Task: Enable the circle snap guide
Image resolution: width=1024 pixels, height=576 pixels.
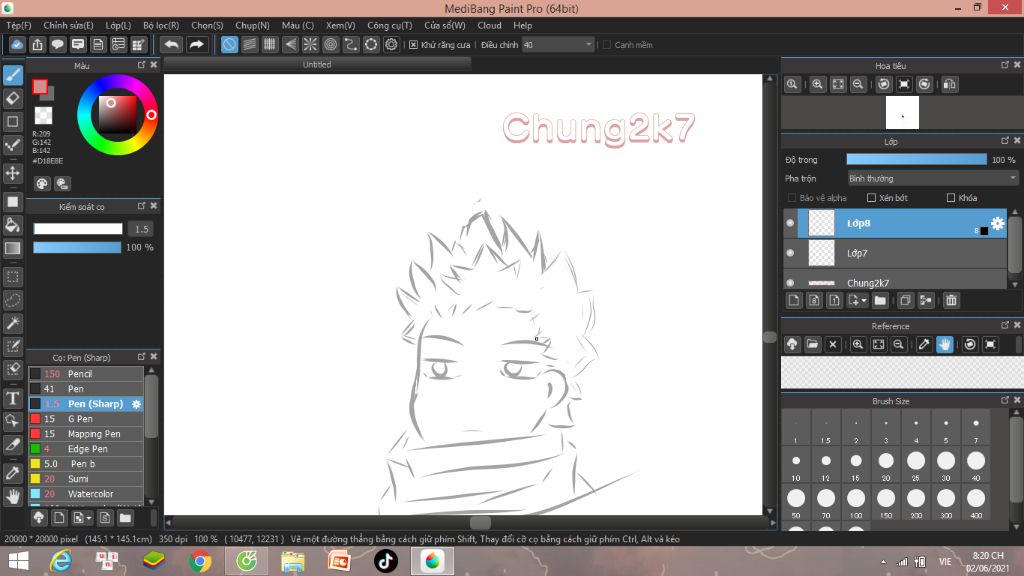Action: [x=330, y=44]
